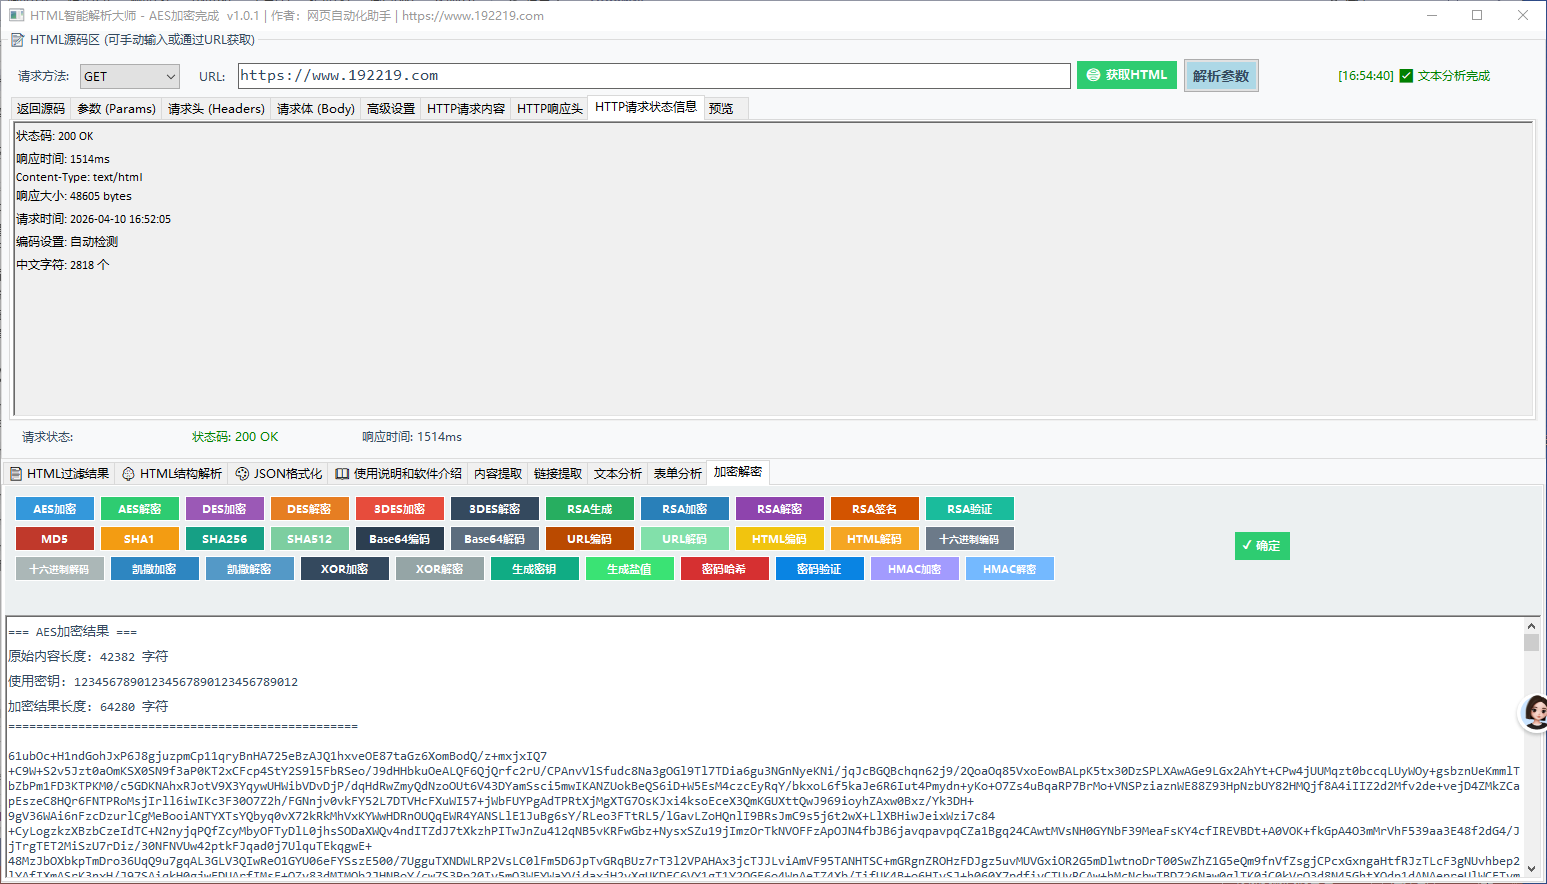The image size is (1547, 884).
Task: Choose the Base64编码 button
Action: coord(400,539)
